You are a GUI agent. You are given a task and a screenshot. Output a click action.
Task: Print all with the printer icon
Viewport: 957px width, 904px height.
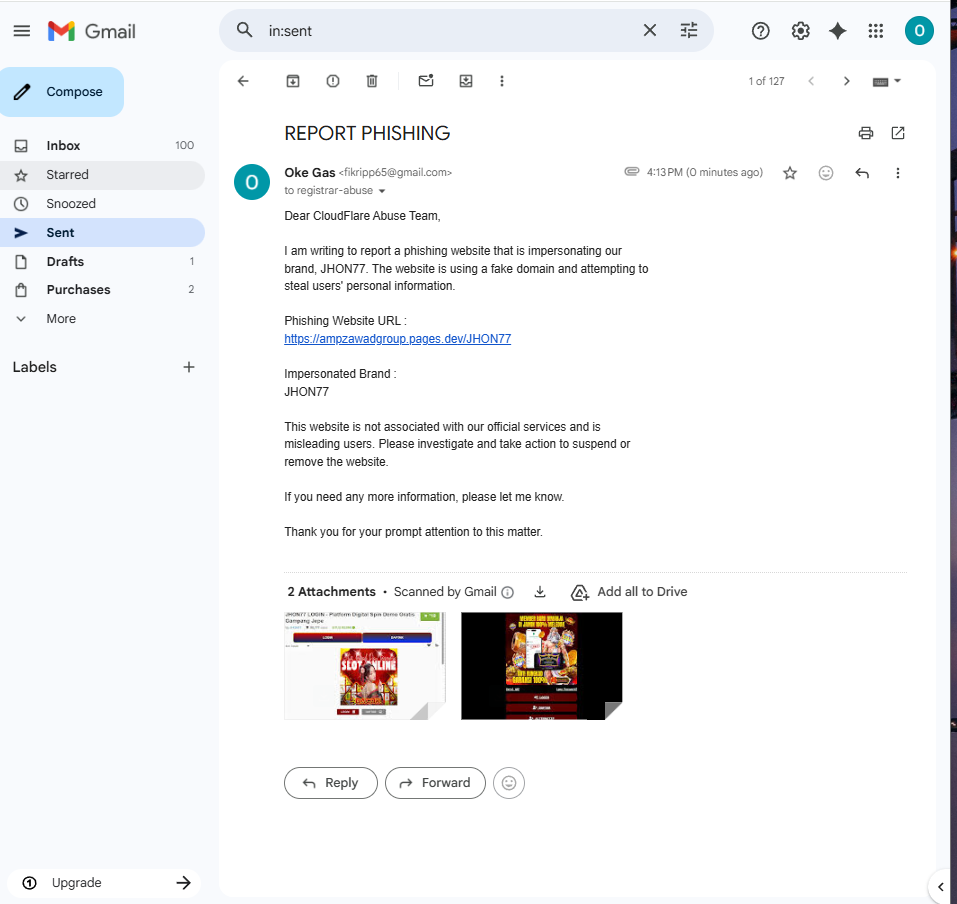[x=865, y=133]
